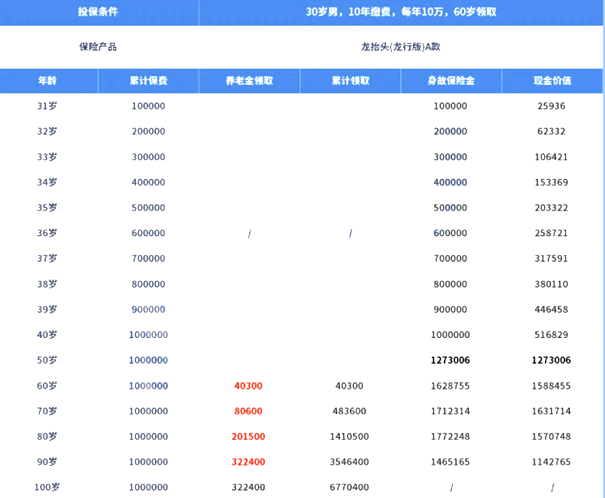The width and height of the screenshot is (605, 498).
Task: Select the 33岁 age cell
Action: (x=47, y=157)
